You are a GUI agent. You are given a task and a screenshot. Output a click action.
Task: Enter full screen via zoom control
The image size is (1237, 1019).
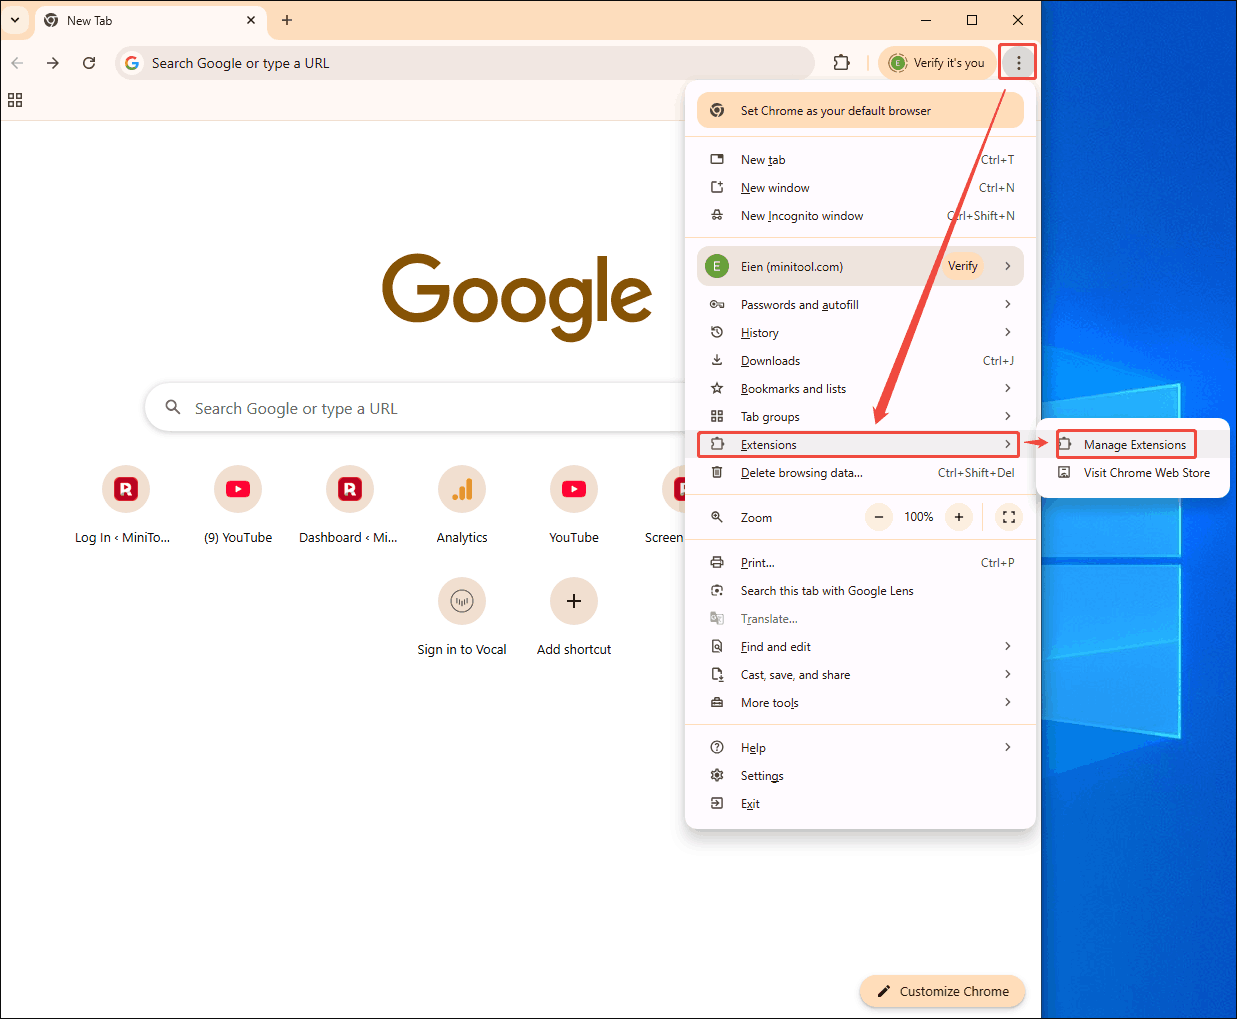coord(1008,517)
